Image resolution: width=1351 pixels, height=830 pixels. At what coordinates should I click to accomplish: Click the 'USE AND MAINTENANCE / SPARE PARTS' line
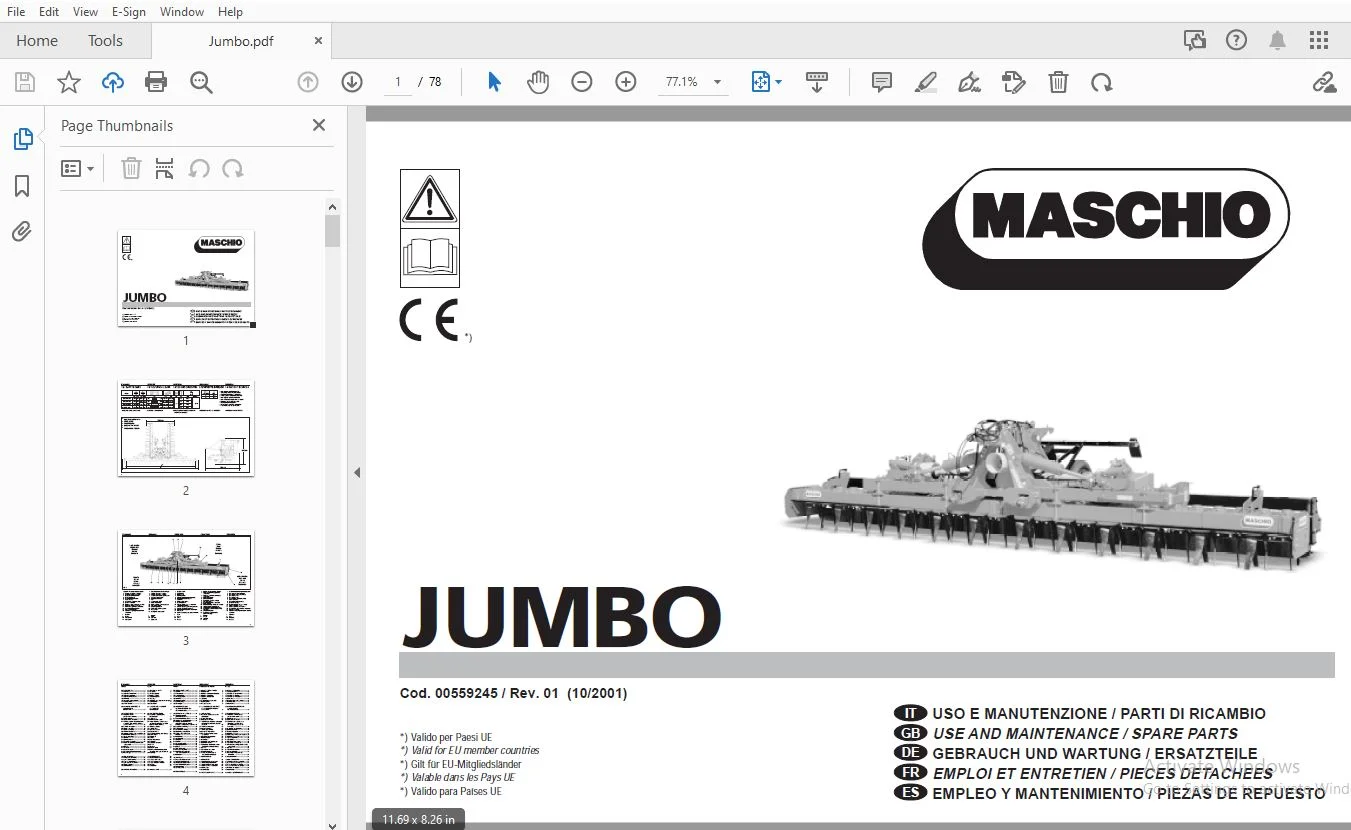pos(1085,733)
